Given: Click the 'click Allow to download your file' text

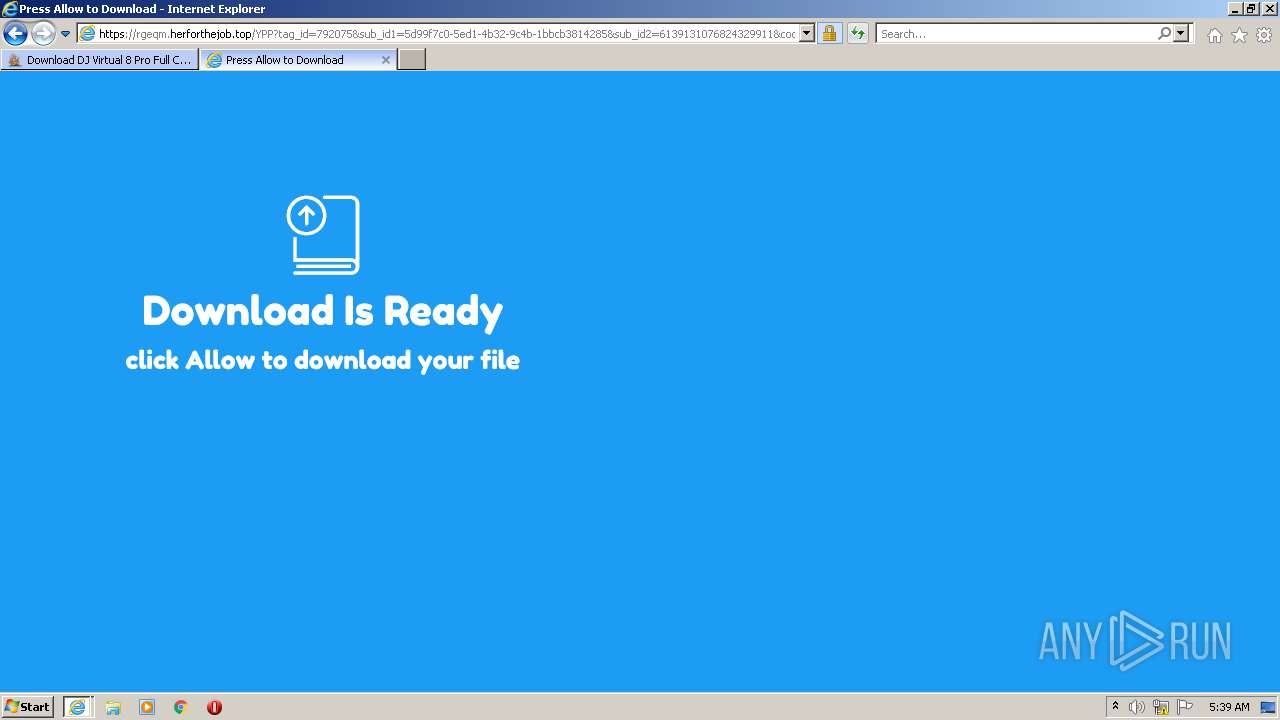Looking at the screenshot, I should pyautogui.click(x=323, y=360).
